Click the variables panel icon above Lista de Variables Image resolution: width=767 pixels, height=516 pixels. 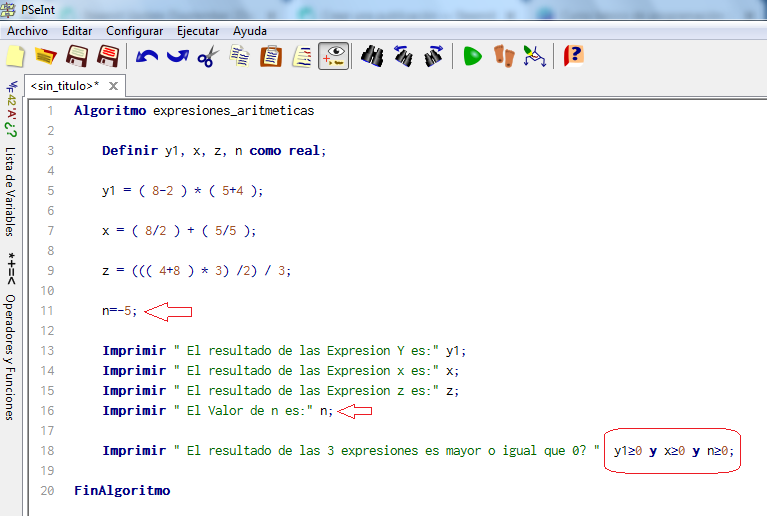coord(11,109)
